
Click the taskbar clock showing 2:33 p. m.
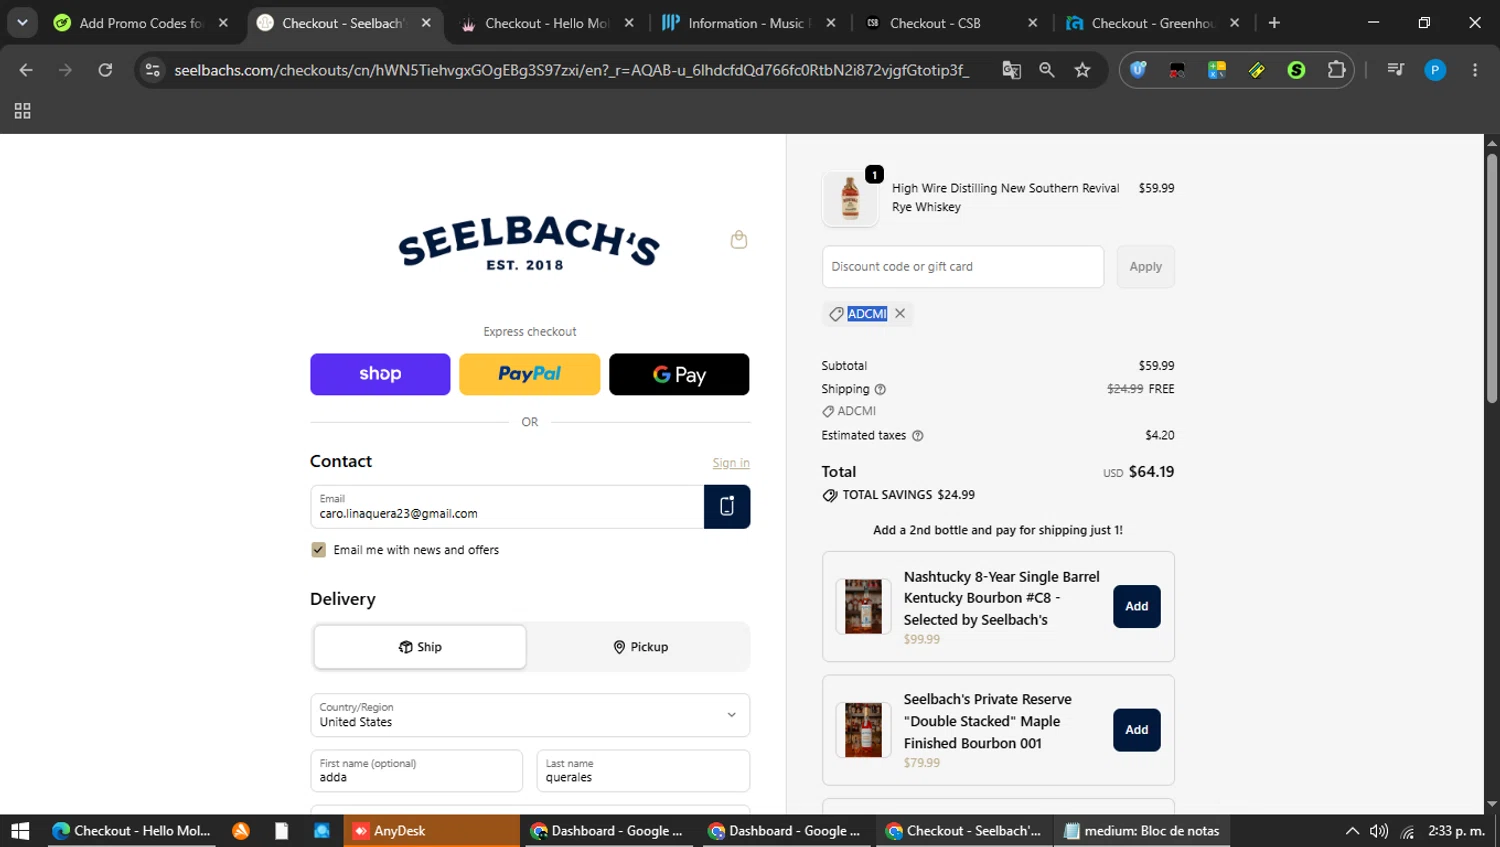tap(1456, 831)
